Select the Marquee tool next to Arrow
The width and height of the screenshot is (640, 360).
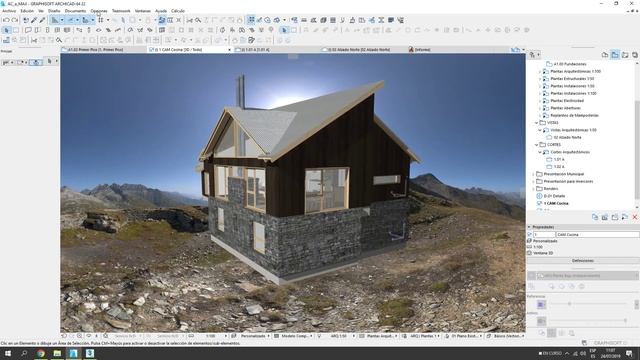tap(16, 30)
